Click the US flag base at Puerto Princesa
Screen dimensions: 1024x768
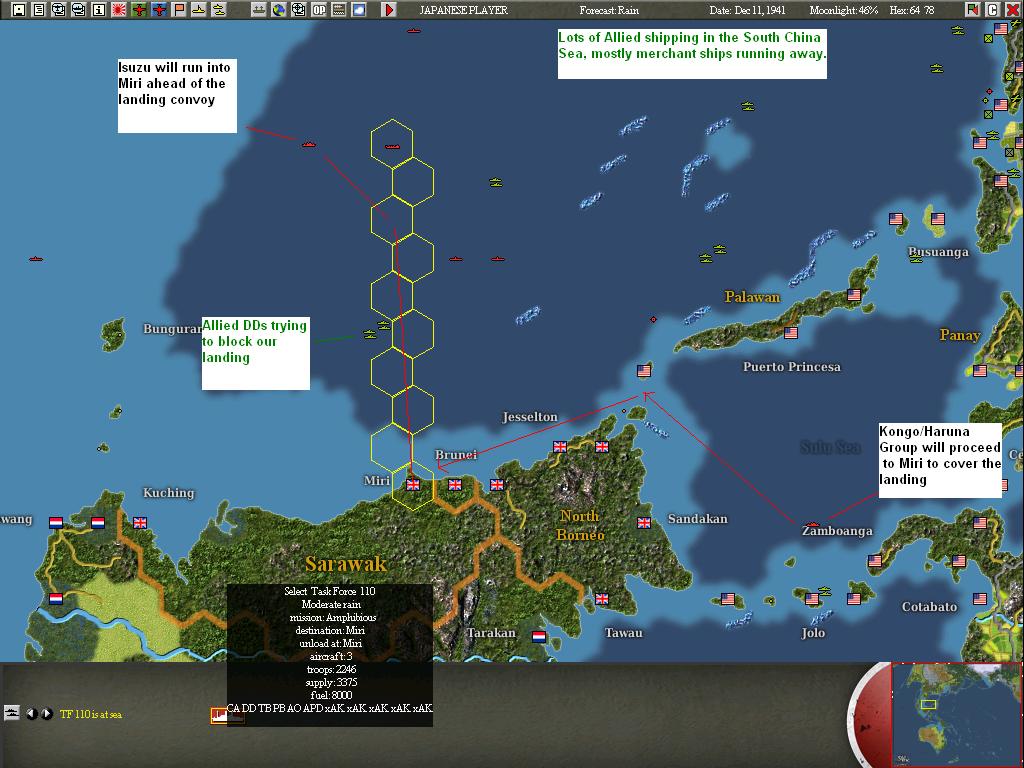[x=791, y=333]
